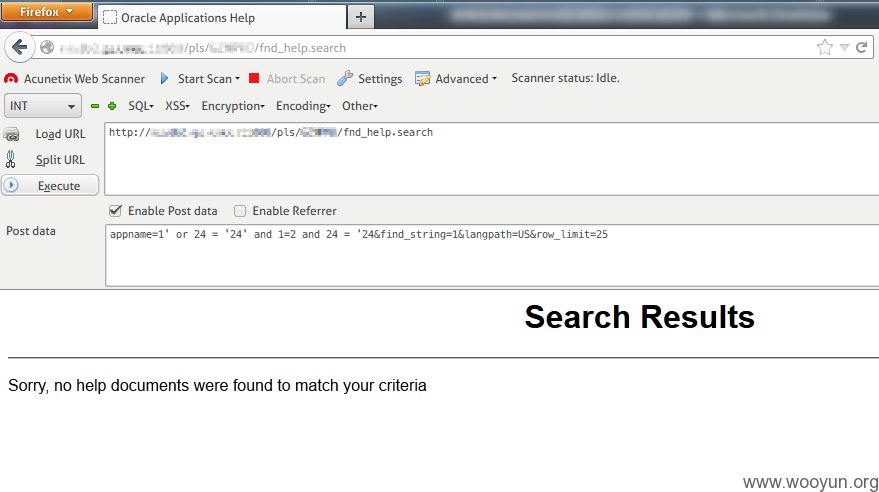The height and width of the screenshot is (492, 879).
Task: Go back using the back arrow
Action: pyautogui.click(x=20, y=48)
